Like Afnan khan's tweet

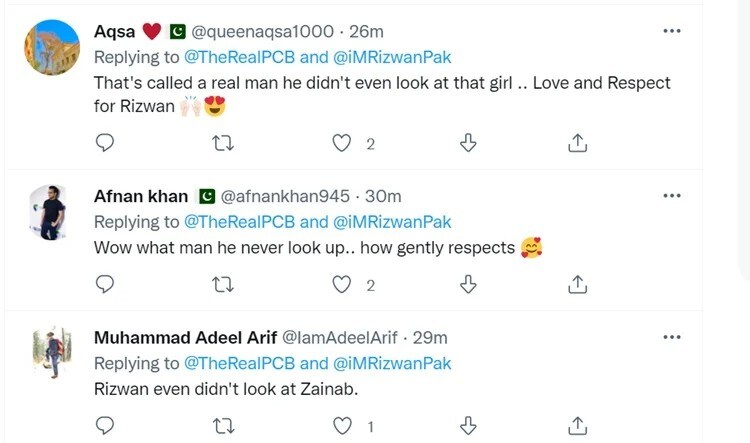click(342, 285)
